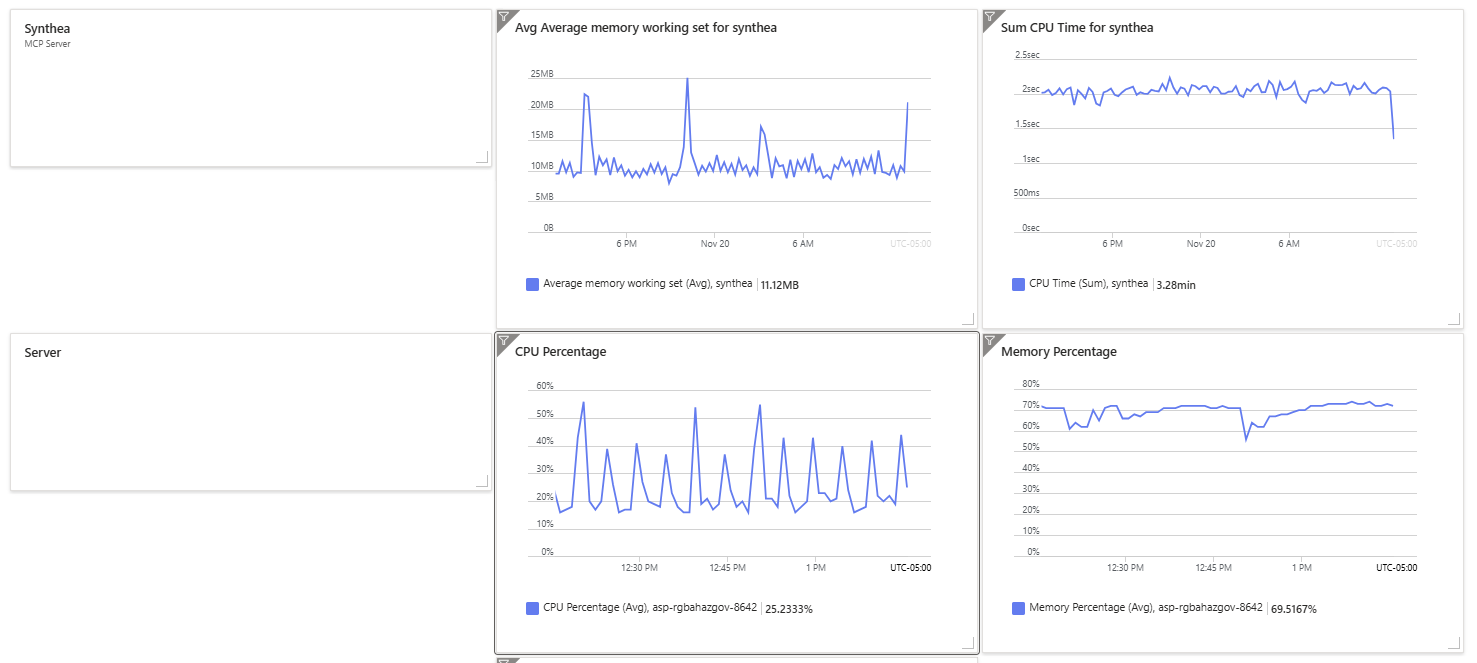
Task: Click "1 PM" on the Memory Percentage time axis
Action: (1301, 568)
